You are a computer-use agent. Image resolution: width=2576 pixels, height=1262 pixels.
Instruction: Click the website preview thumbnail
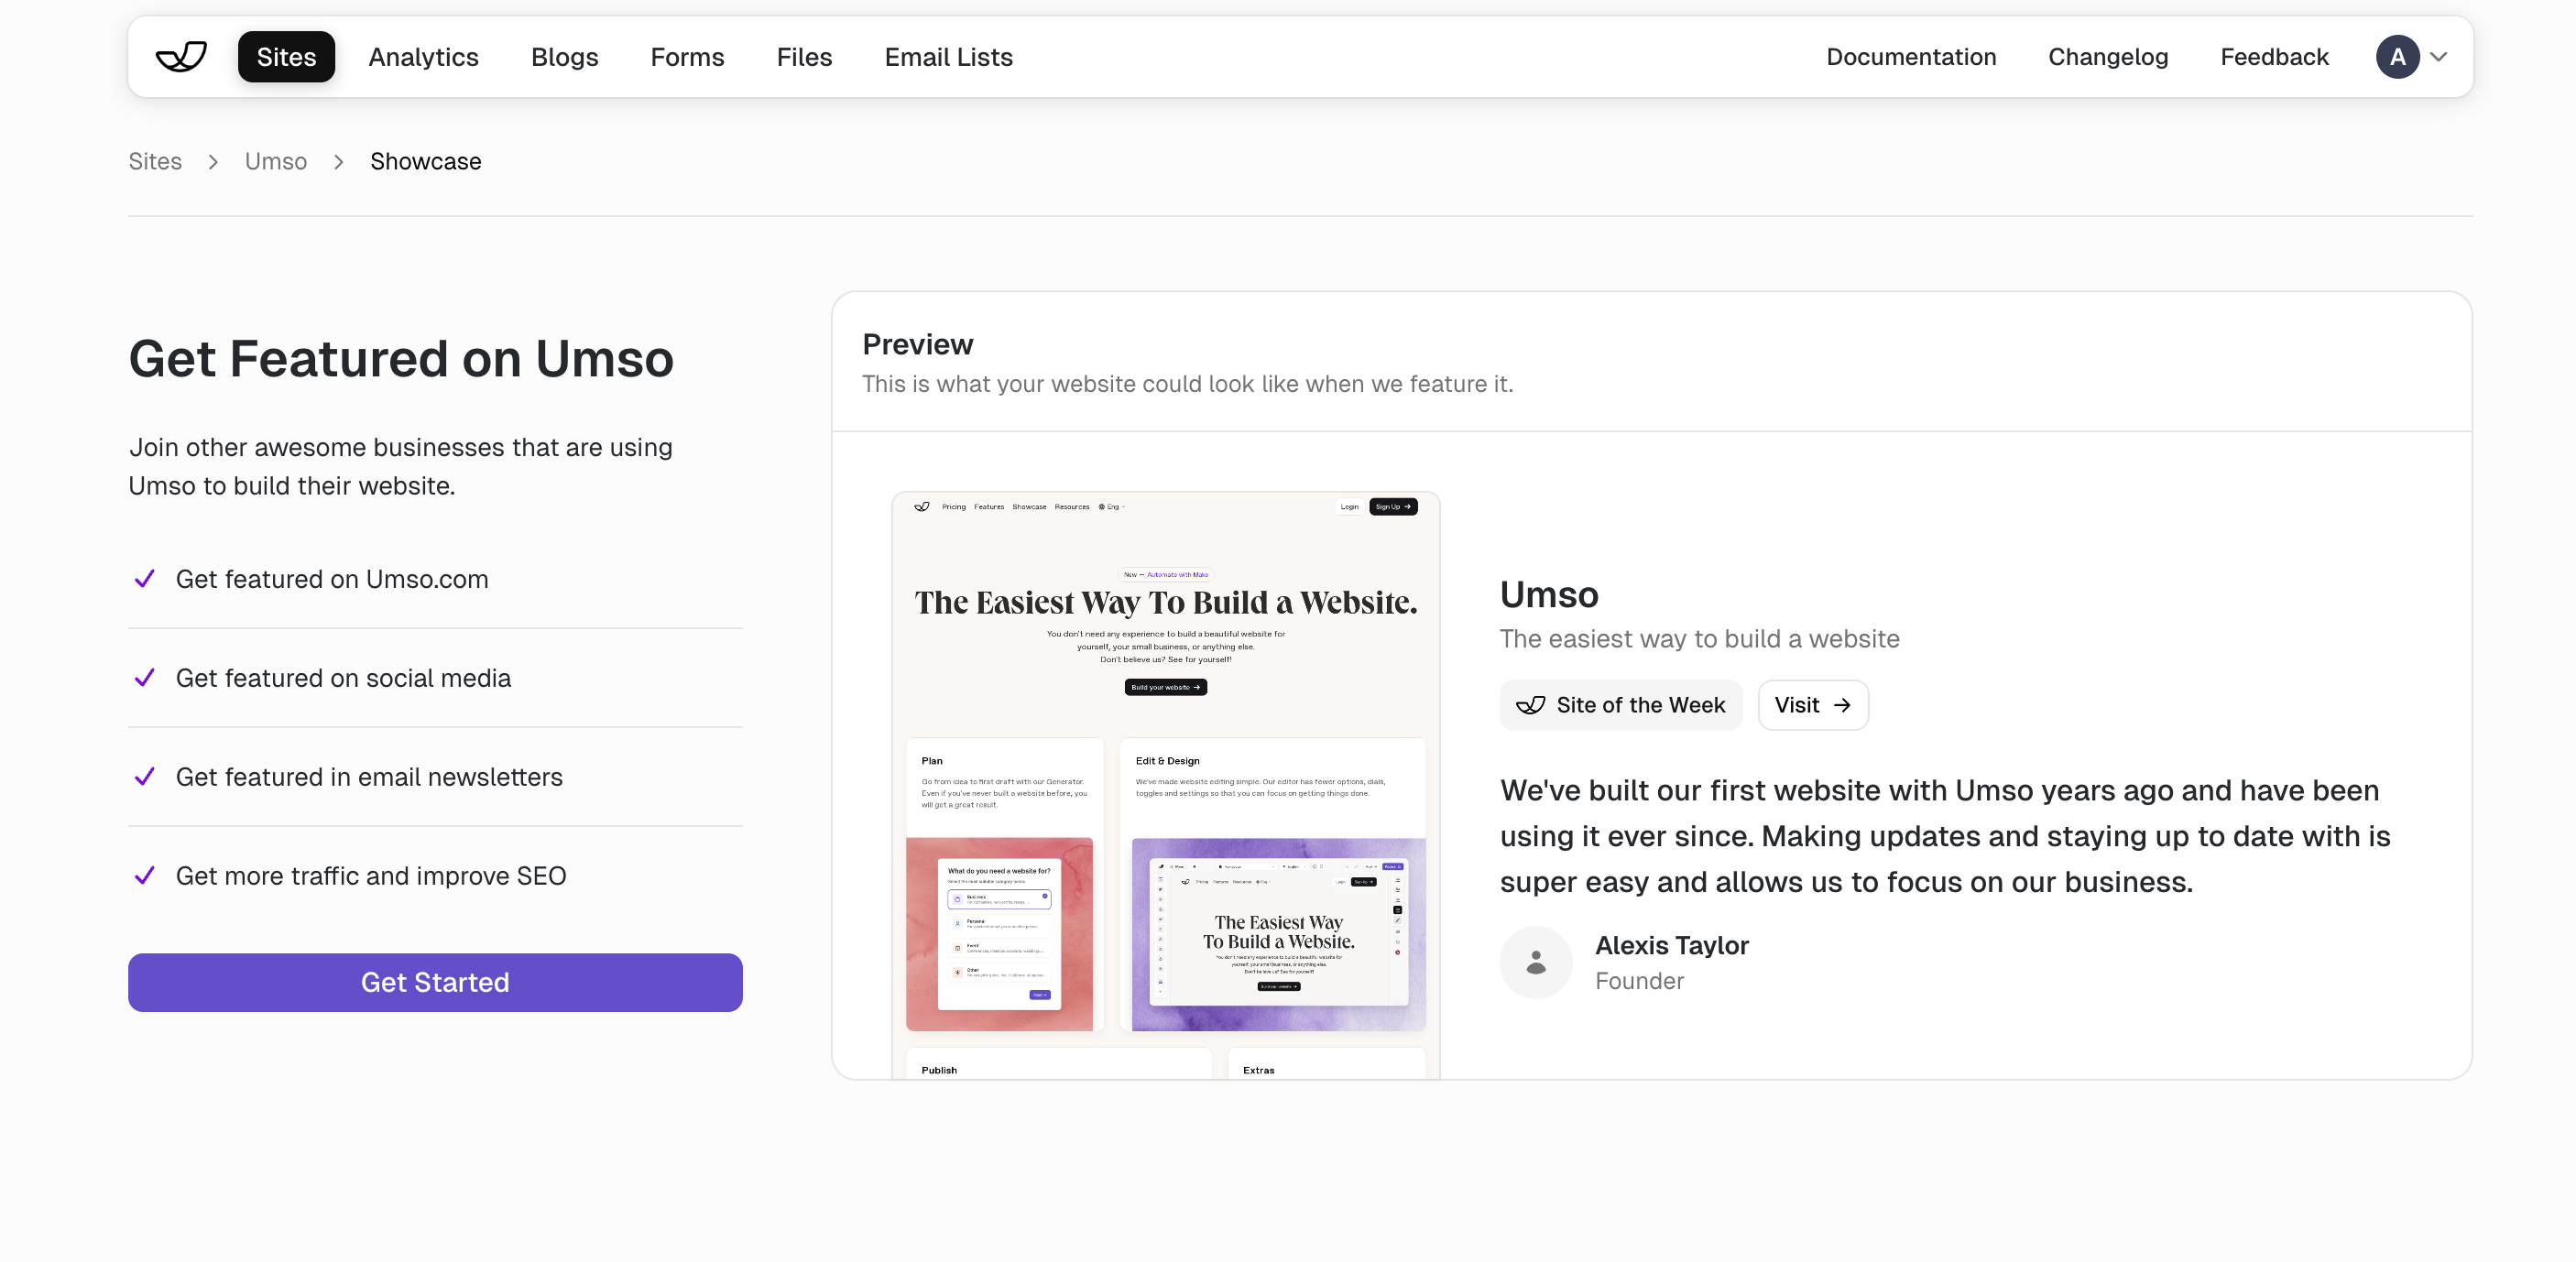click(1165, 785)
